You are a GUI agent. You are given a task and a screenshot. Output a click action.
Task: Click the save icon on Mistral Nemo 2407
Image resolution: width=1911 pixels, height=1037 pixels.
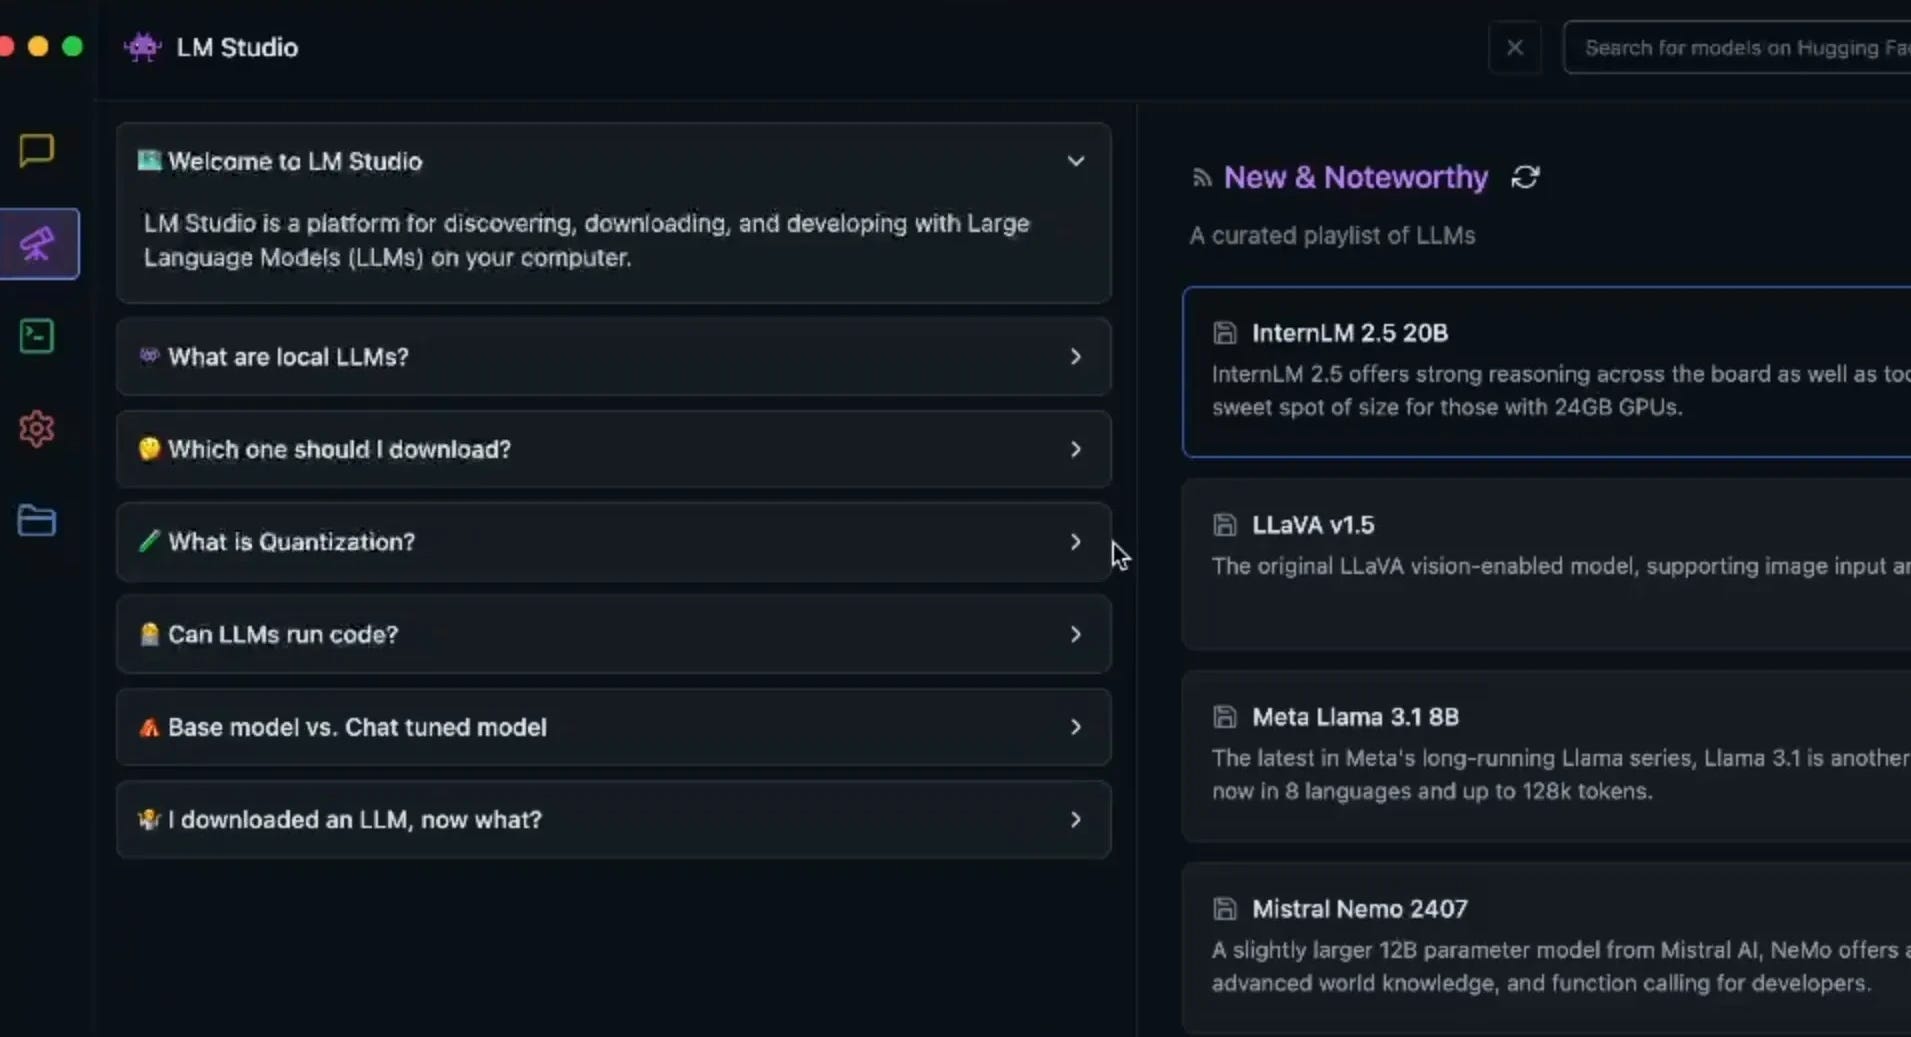pyautogui.click(x=1225, y=908)
